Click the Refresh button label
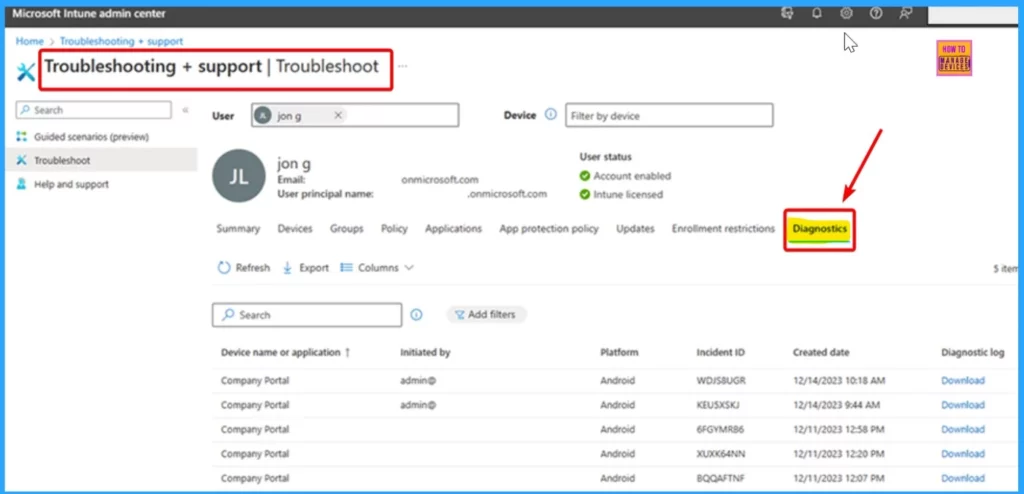Screen dimensions: 1024x494 pyautogui.click(x=253, y=268)
